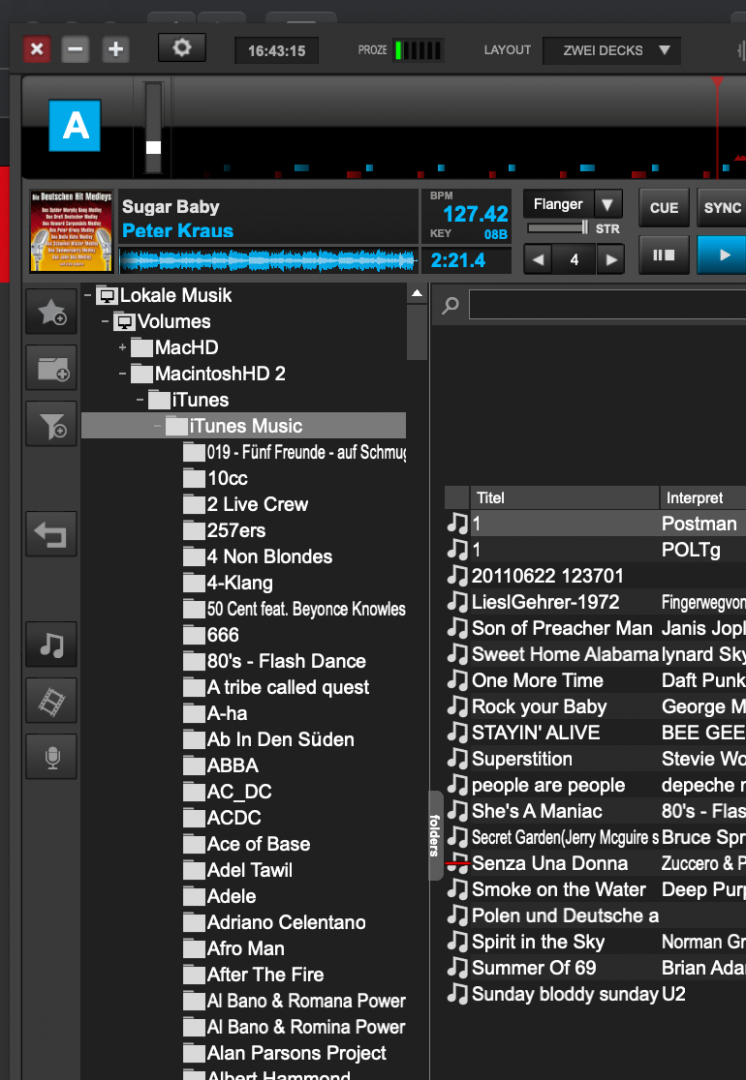Toggle the folders side panel tab
The image size is (746, 1080).
point(435,835)
